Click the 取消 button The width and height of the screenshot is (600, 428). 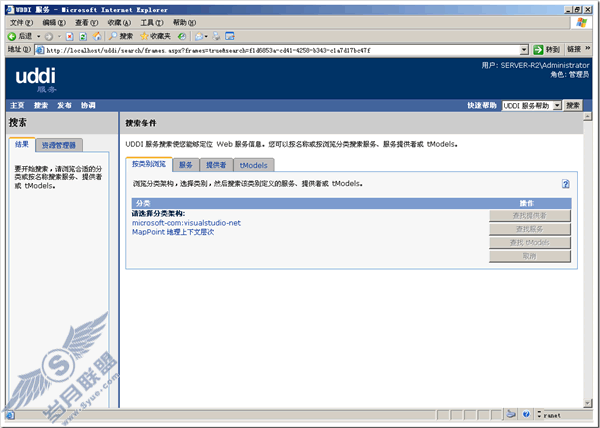click(x=530, y=256)
